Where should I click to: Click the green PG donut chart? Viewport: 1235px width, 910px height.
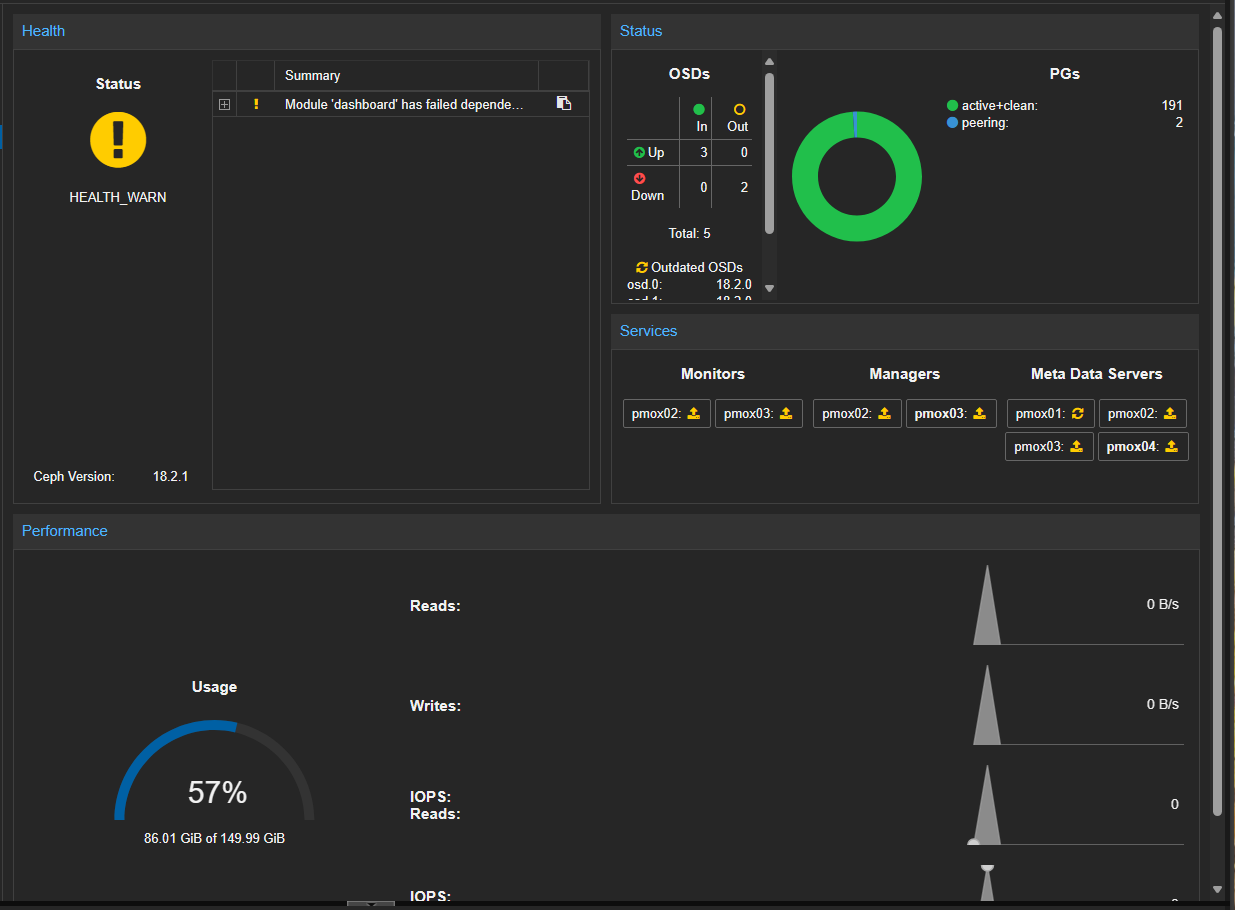pos(857,177)
